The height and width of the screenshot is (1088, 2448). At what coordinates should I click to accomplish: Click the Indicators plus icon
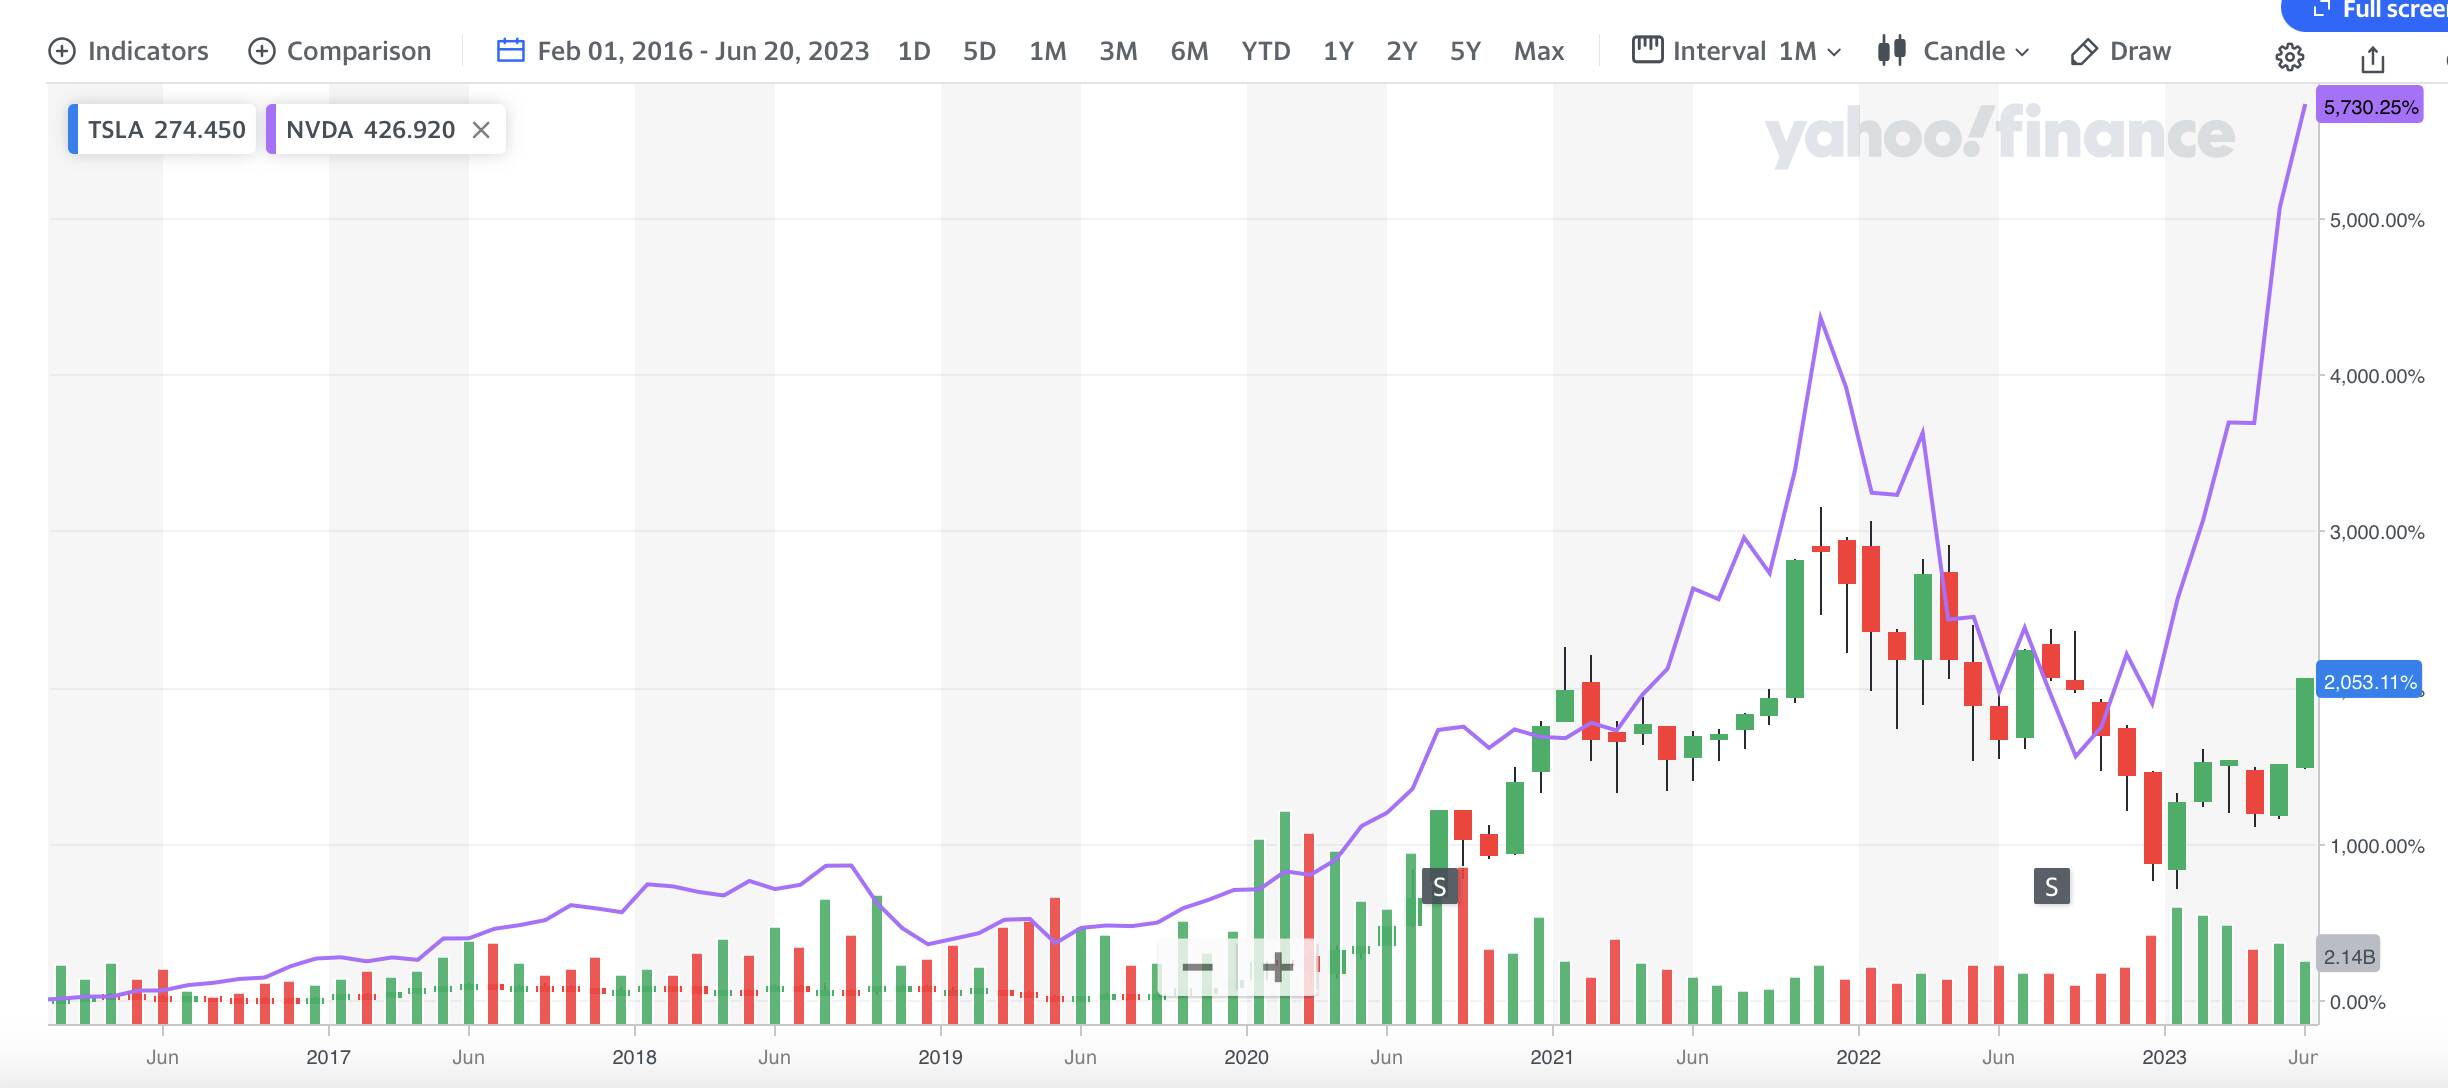(x=62, y=51)
